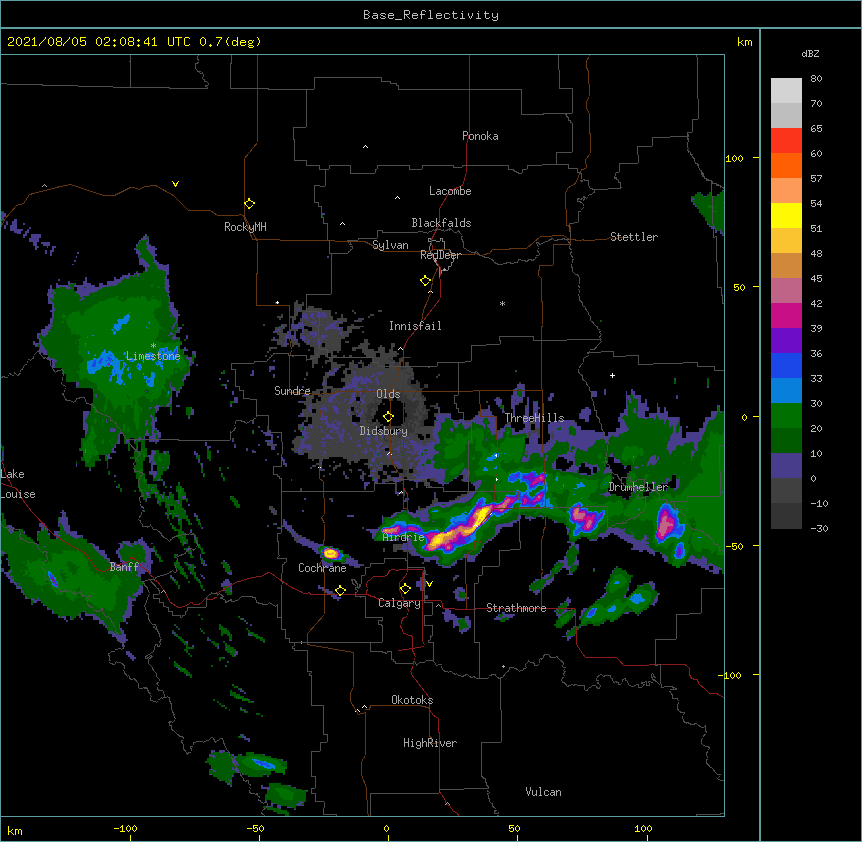The image size is (862, 842).
Task: Click the light blue 30-33 dBZ legend band
Action: pos(786,391)
